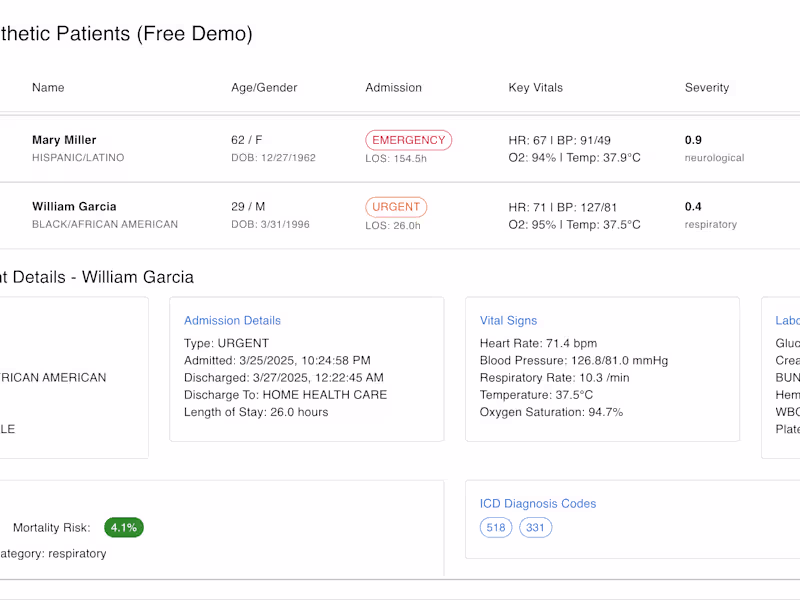Click the Age/Gender column header

(x=264, y=88)
